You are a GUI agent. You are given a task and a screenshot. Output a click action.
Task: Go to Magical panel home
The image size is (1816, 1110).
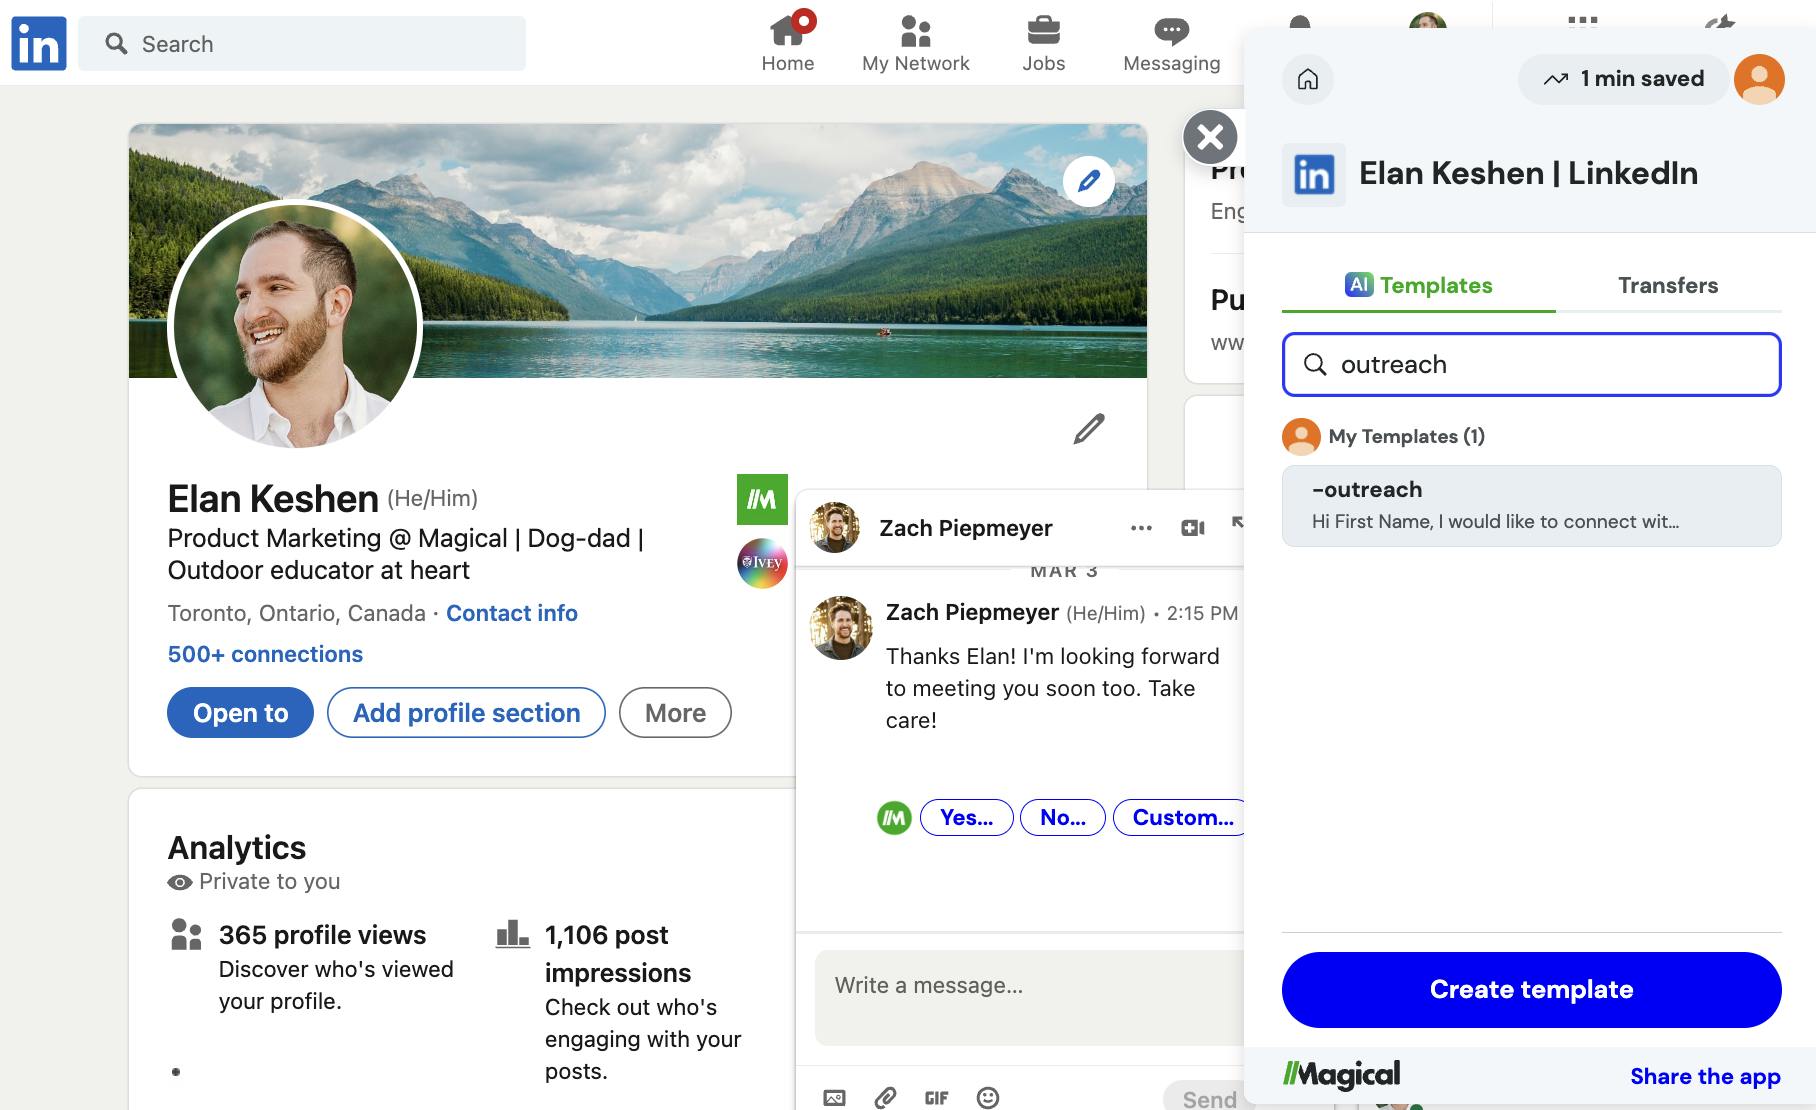click(x=1308, y=79)
